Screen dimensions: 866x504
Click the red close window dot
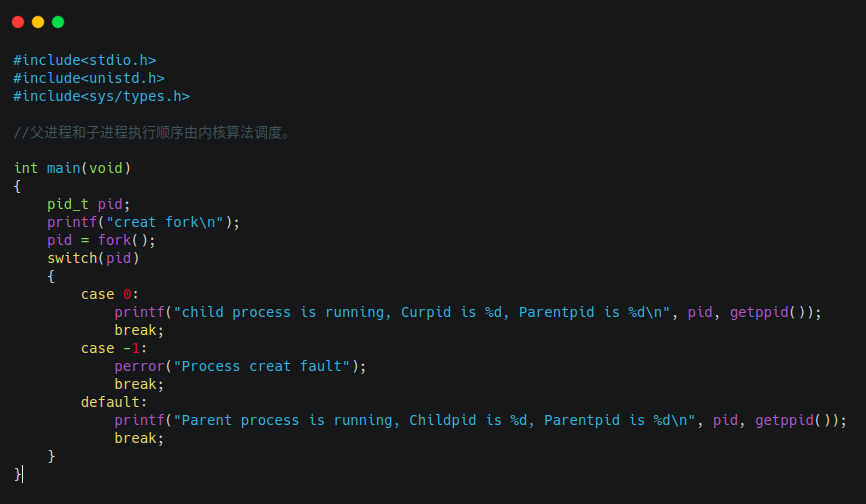[18, 22]
